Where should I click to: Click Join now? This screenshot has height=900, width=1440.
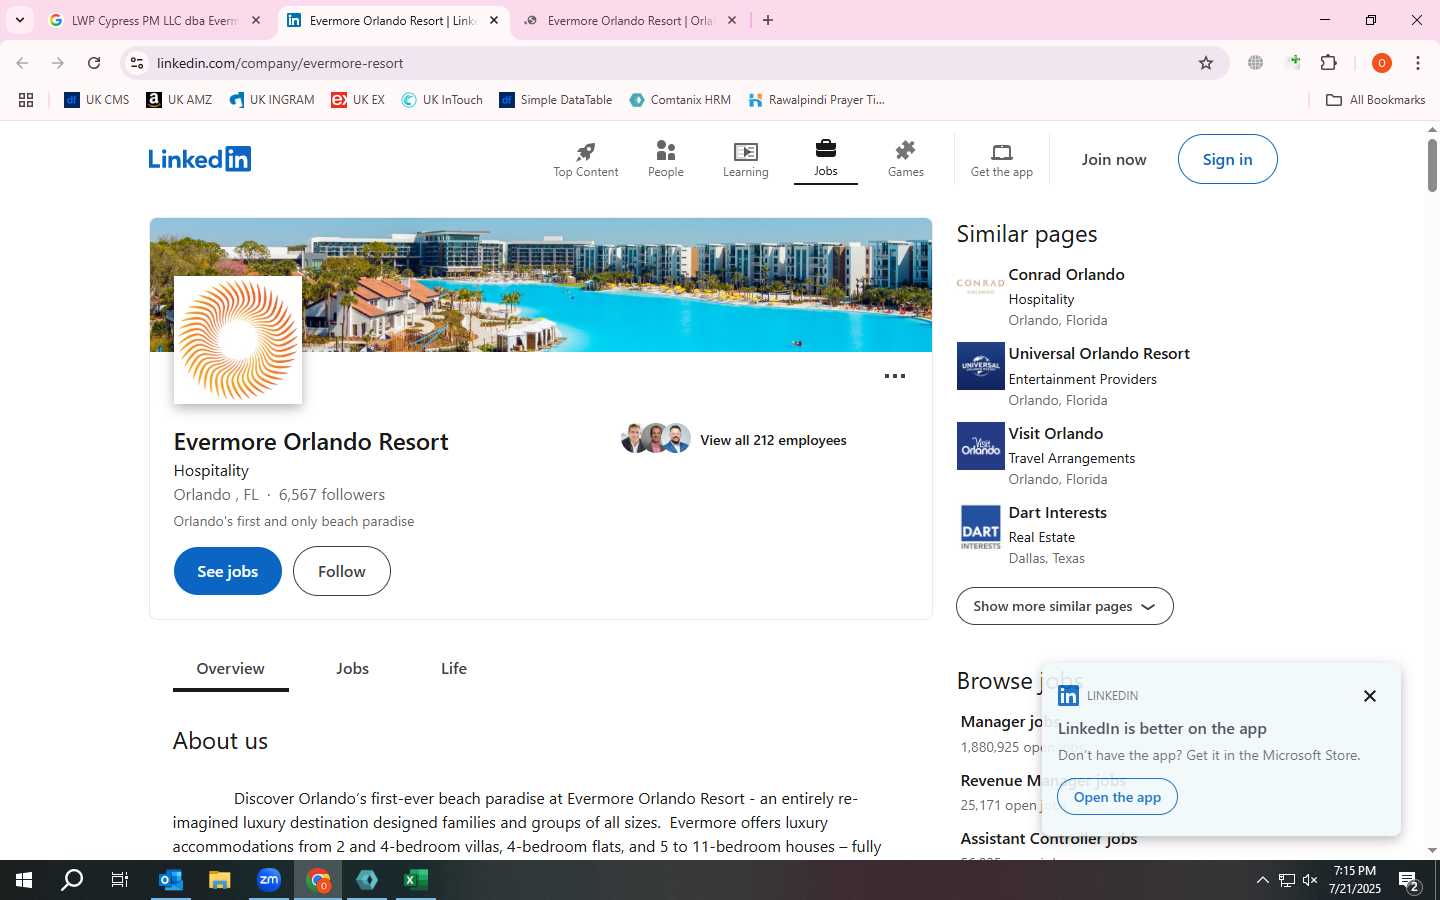click(1114, 159)
